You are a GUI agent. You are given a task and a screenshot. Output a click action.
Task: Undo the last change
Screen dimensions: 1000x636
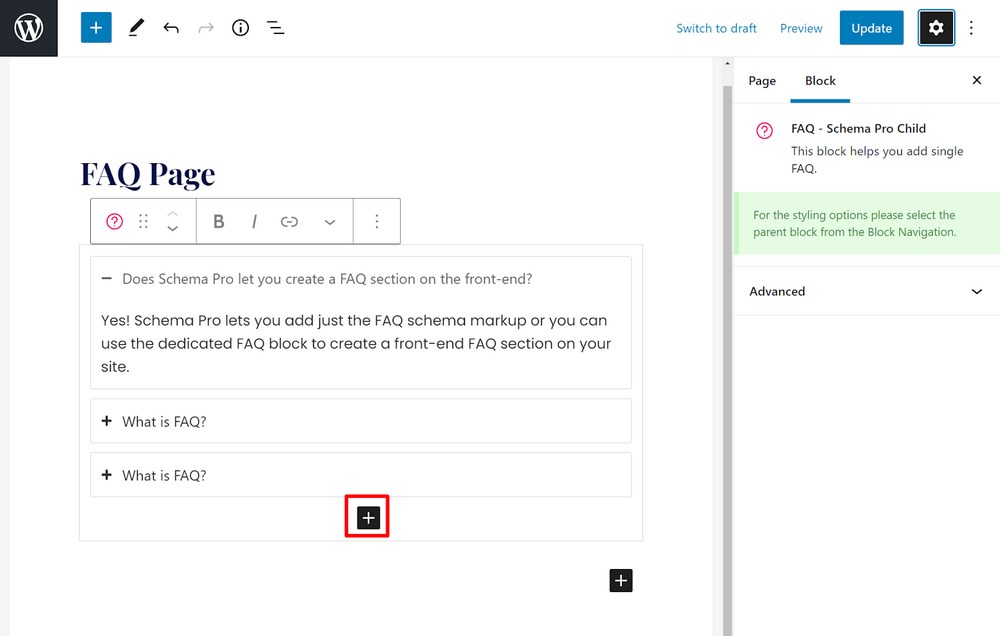click(171, 27)
